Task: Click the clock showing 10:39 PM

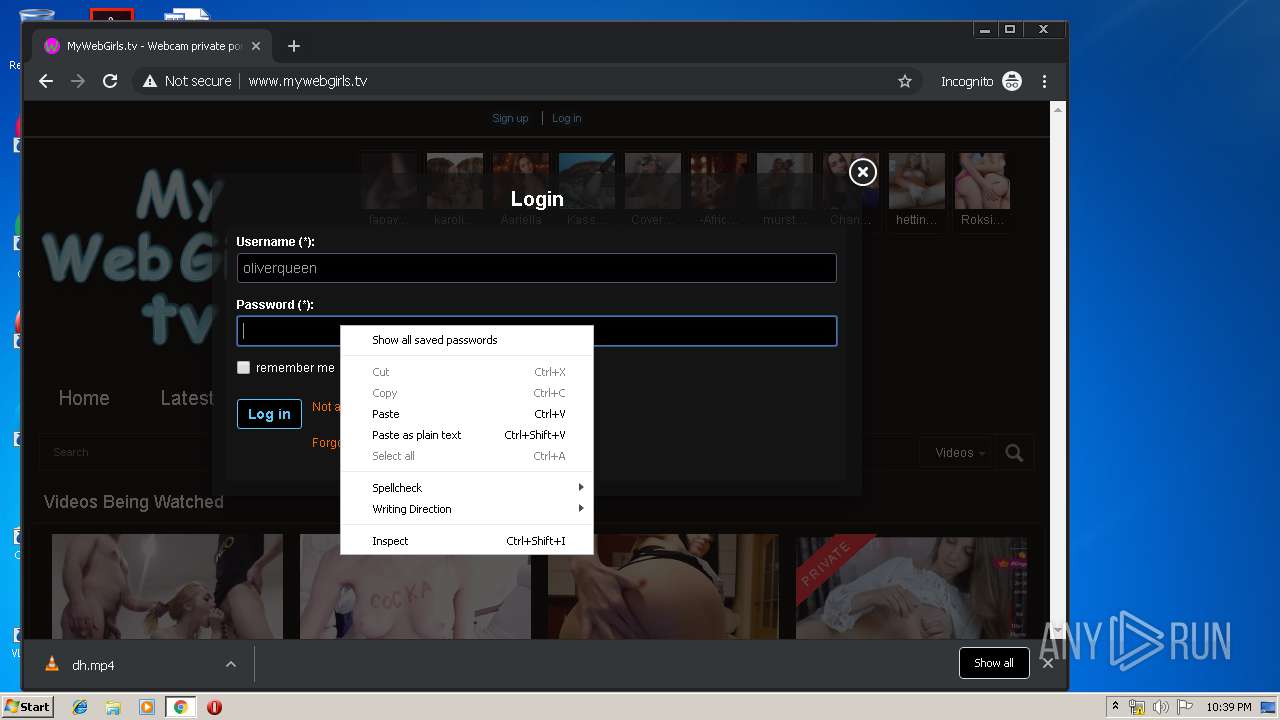Action: [1229, 707]
